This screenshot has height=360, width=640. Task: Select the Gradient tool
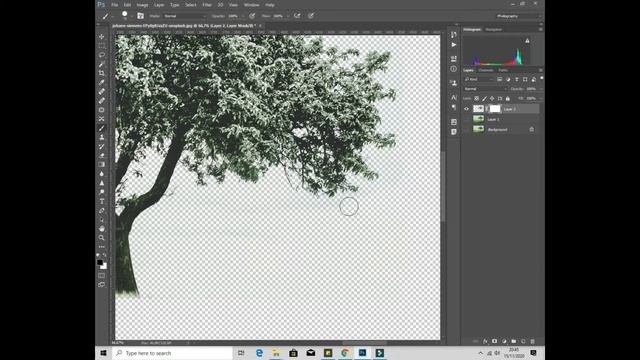[x=102, y=164]
